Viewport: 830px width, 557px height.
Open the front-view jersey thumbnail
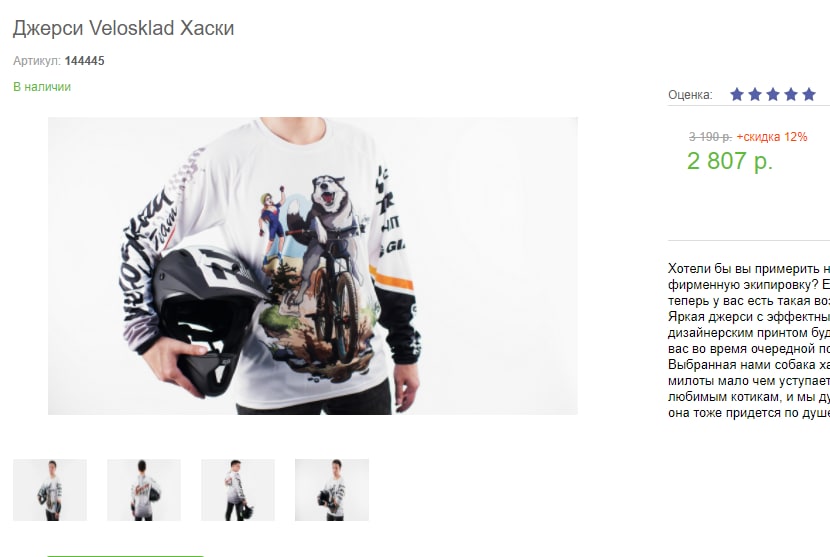(x=50, y=490)
